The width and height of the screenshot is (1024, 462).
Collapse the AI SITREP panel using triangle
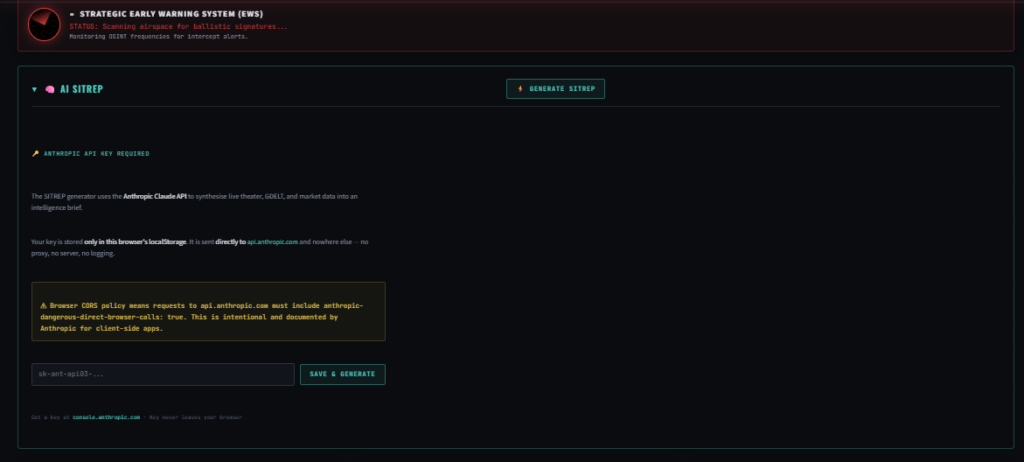tap(35, 89)
